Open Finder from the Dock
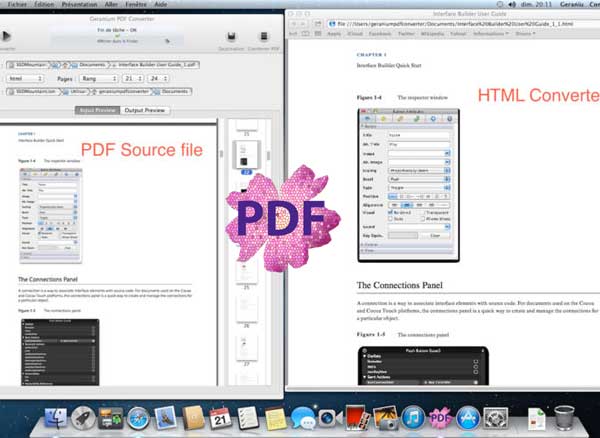Screen dimensions: 600x438 pyautogui.click(x=55, y=418)
